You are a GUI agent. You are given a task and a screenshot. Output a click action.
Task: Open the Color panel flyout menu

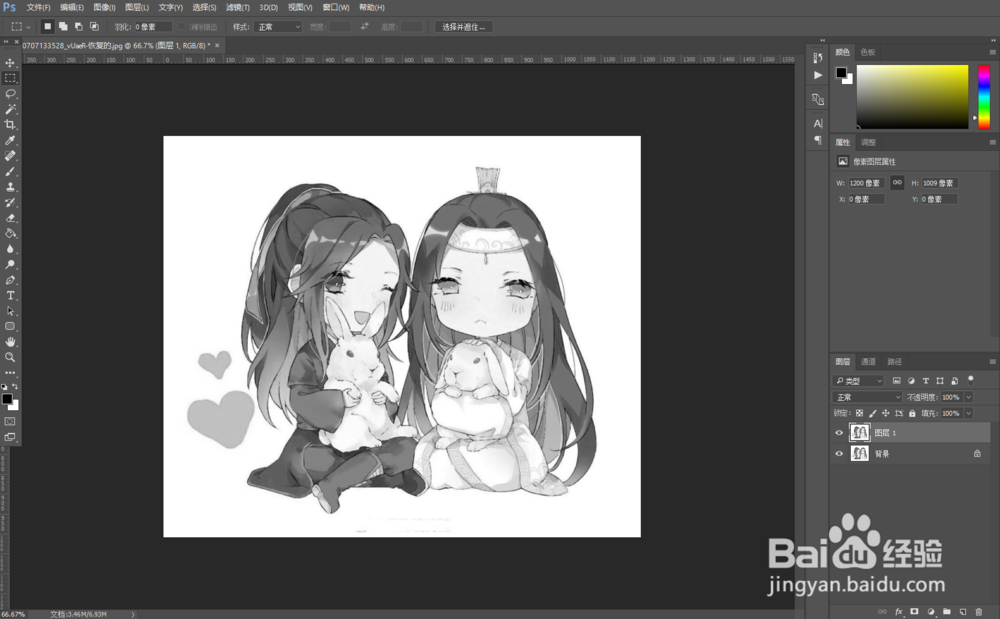[992, 52]
